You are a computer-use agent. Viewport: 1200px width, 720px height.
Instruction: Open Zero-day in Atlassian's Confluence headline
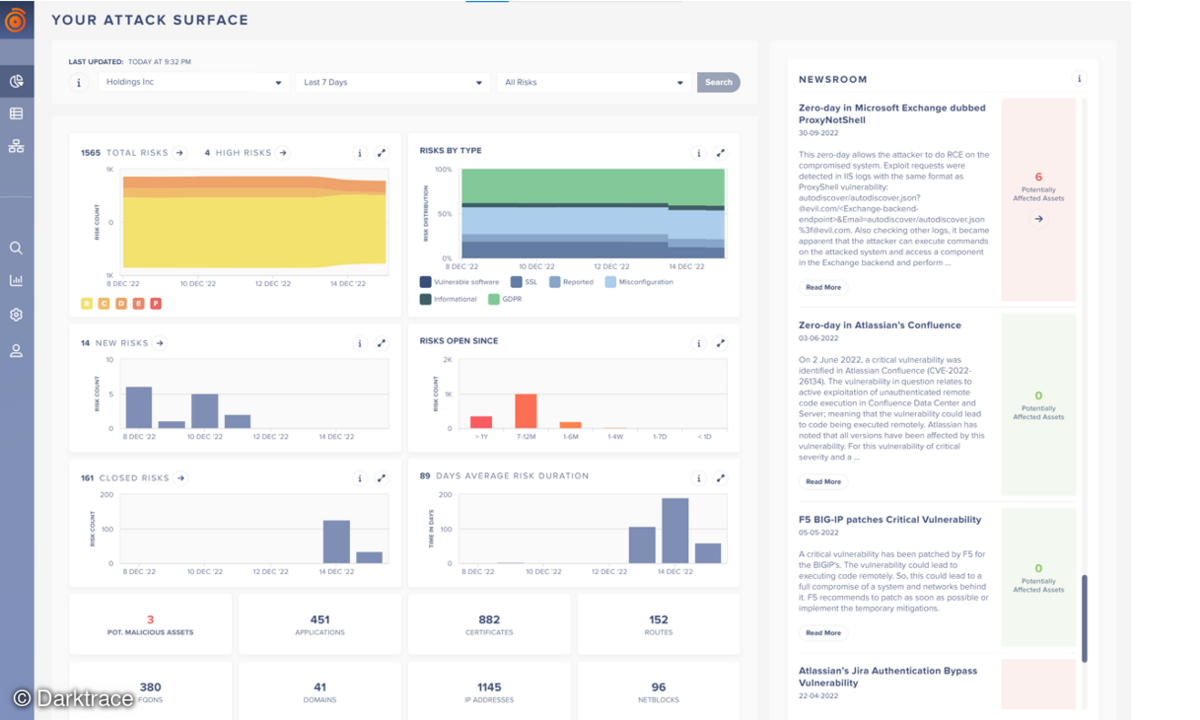click(880, 325)
